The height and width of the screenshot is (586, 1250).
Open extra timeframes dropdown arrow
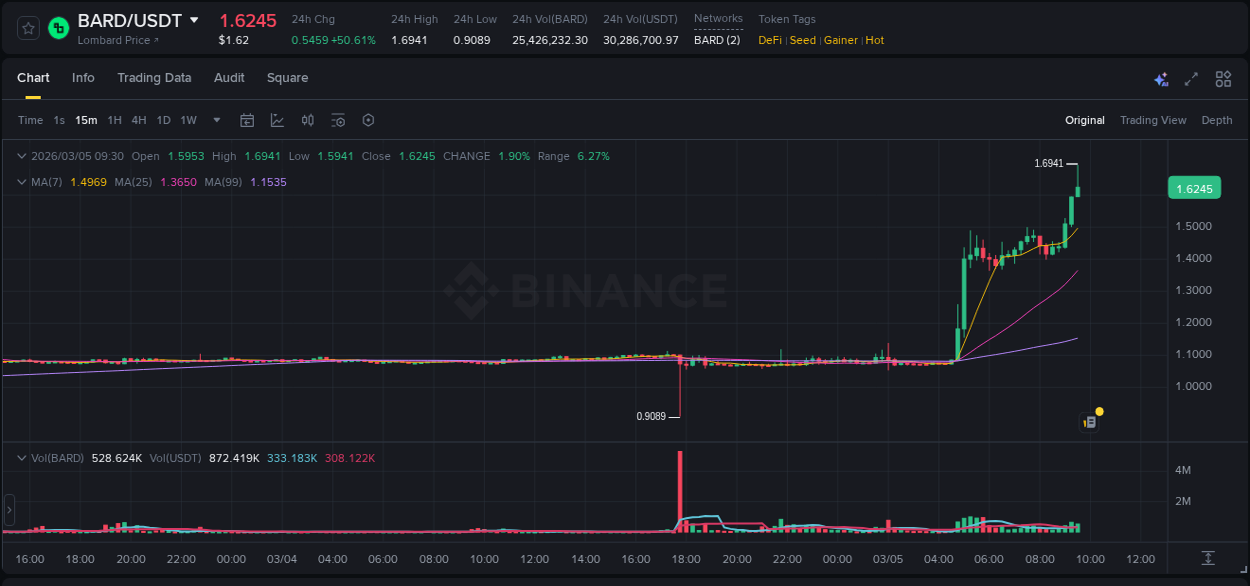216,120
